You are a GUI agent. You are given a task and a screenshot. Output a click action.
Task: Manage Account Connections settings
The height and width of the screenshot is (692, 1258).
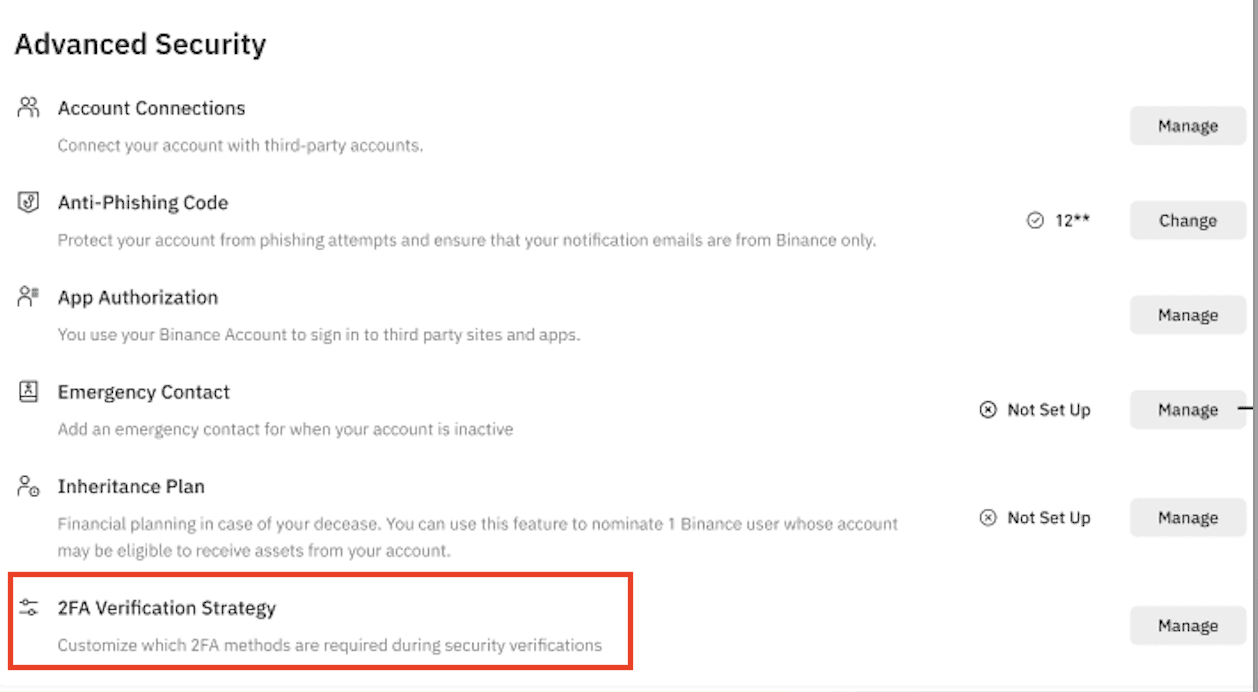click(1188, 126)
